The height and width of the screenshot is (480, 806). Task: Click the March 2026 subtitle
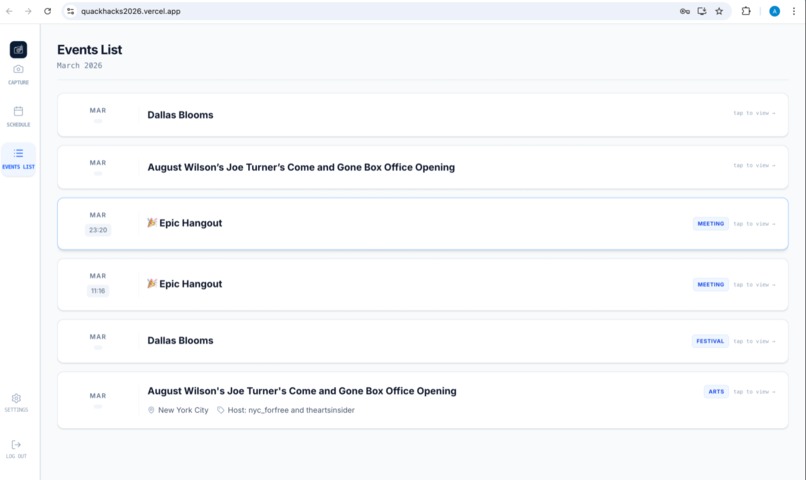[79, 65]
